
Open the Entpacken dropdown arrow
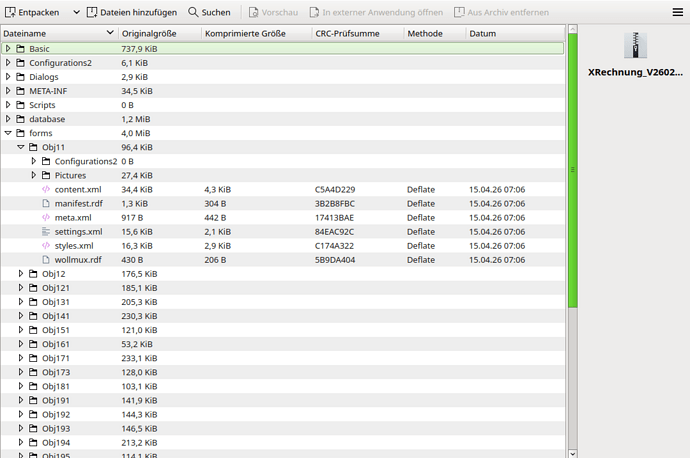[76, 12]
